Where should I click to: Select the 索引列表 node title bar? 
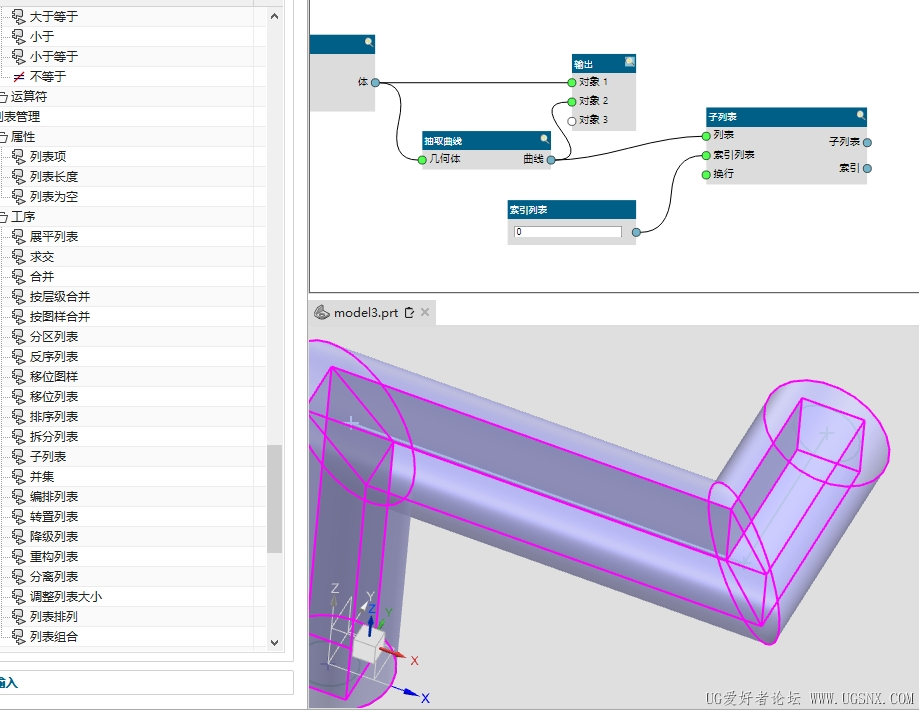point(571,210)
